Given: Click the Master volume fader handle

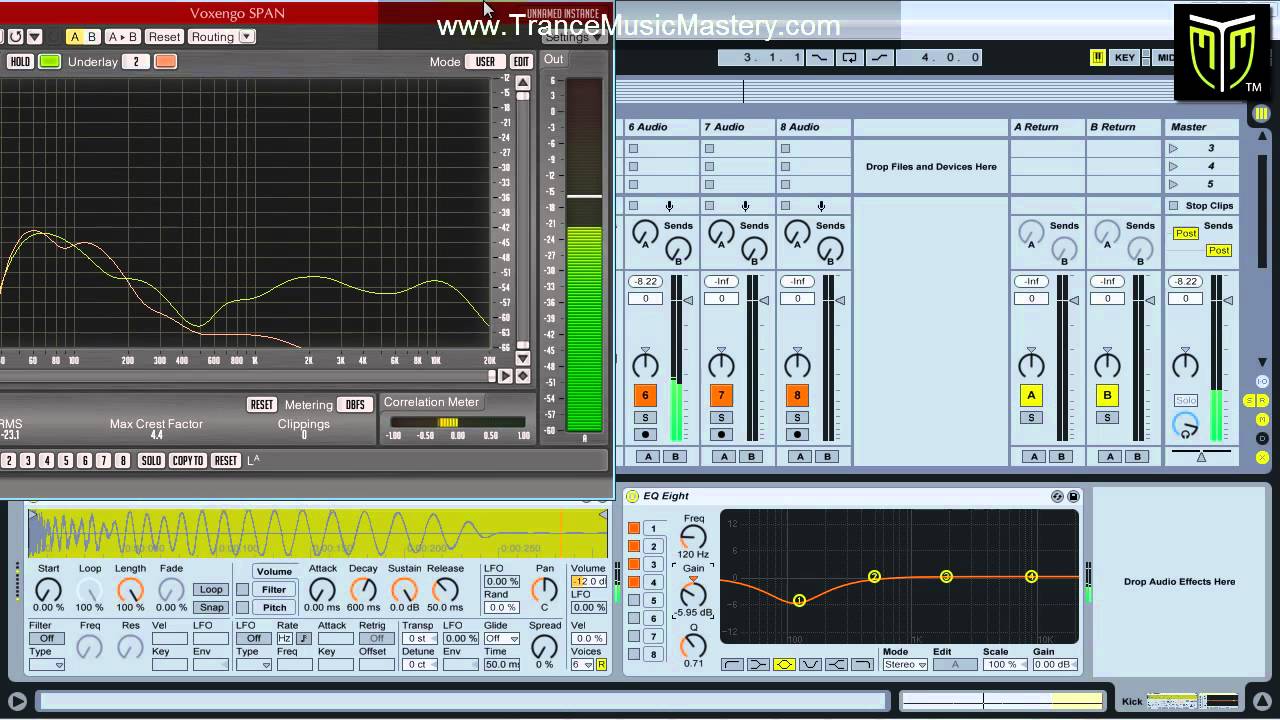Looking at the screenshot, I should (1227, 301).
